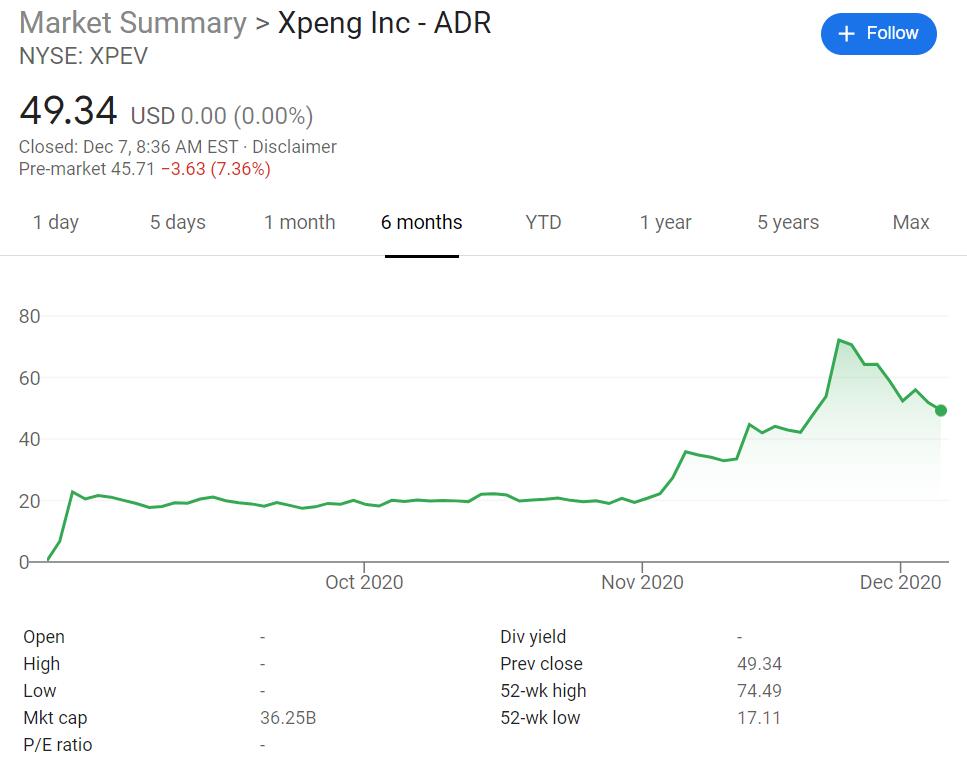The image size is (967, 760).
Task: Select the 1 year range tab
Action: point(665,222)
